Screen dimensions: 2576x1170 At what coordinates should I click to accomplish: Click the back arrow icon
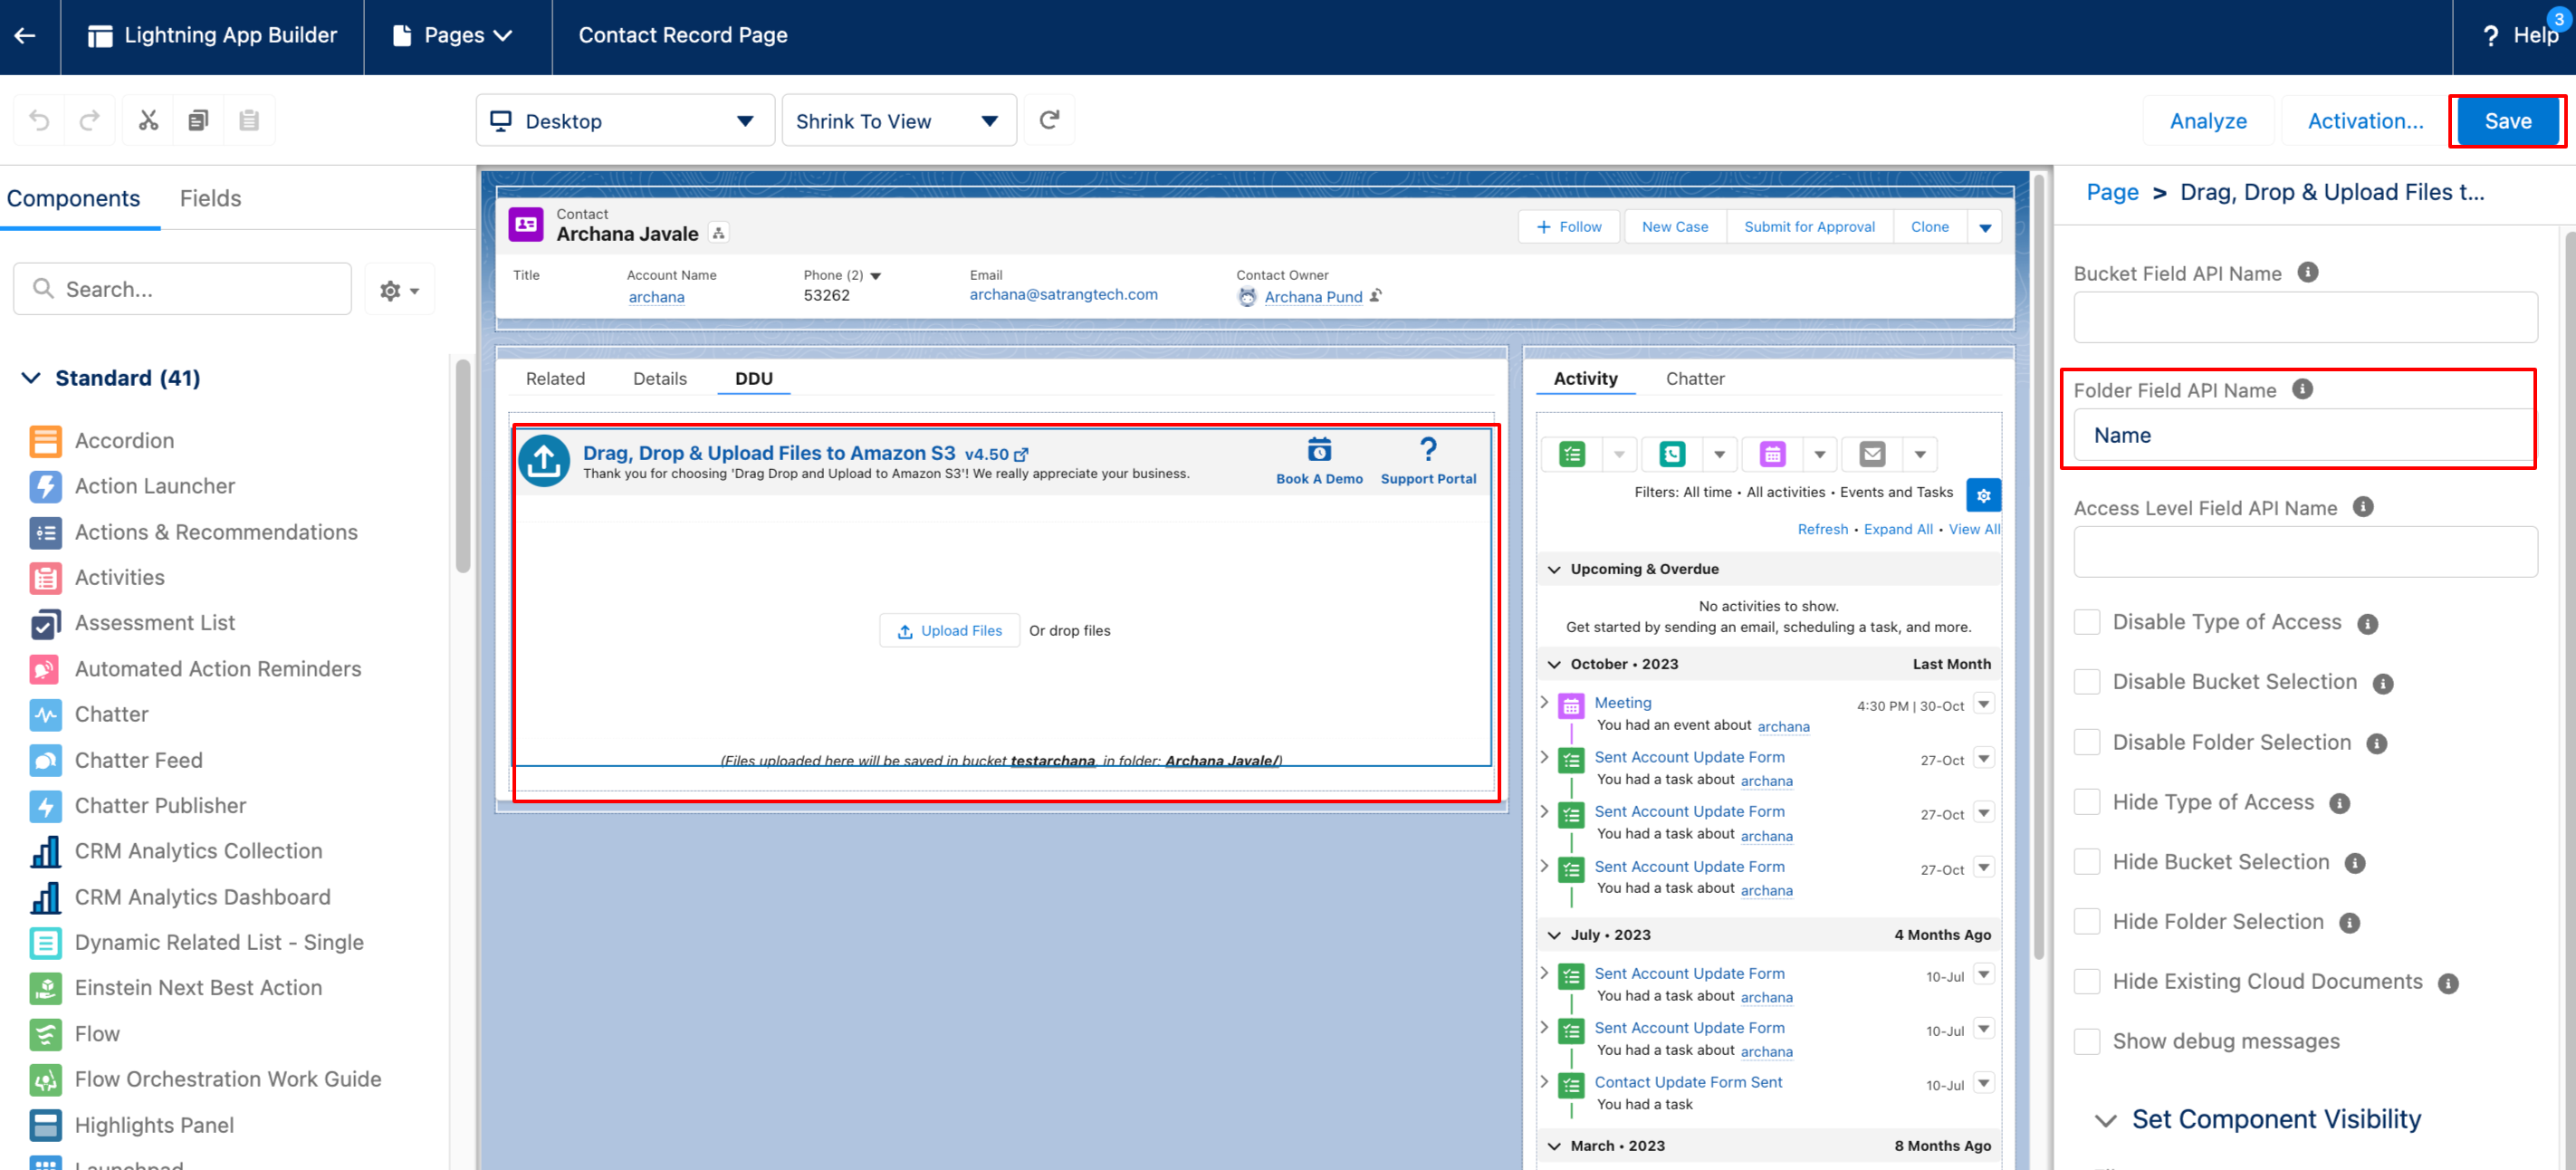26,36
